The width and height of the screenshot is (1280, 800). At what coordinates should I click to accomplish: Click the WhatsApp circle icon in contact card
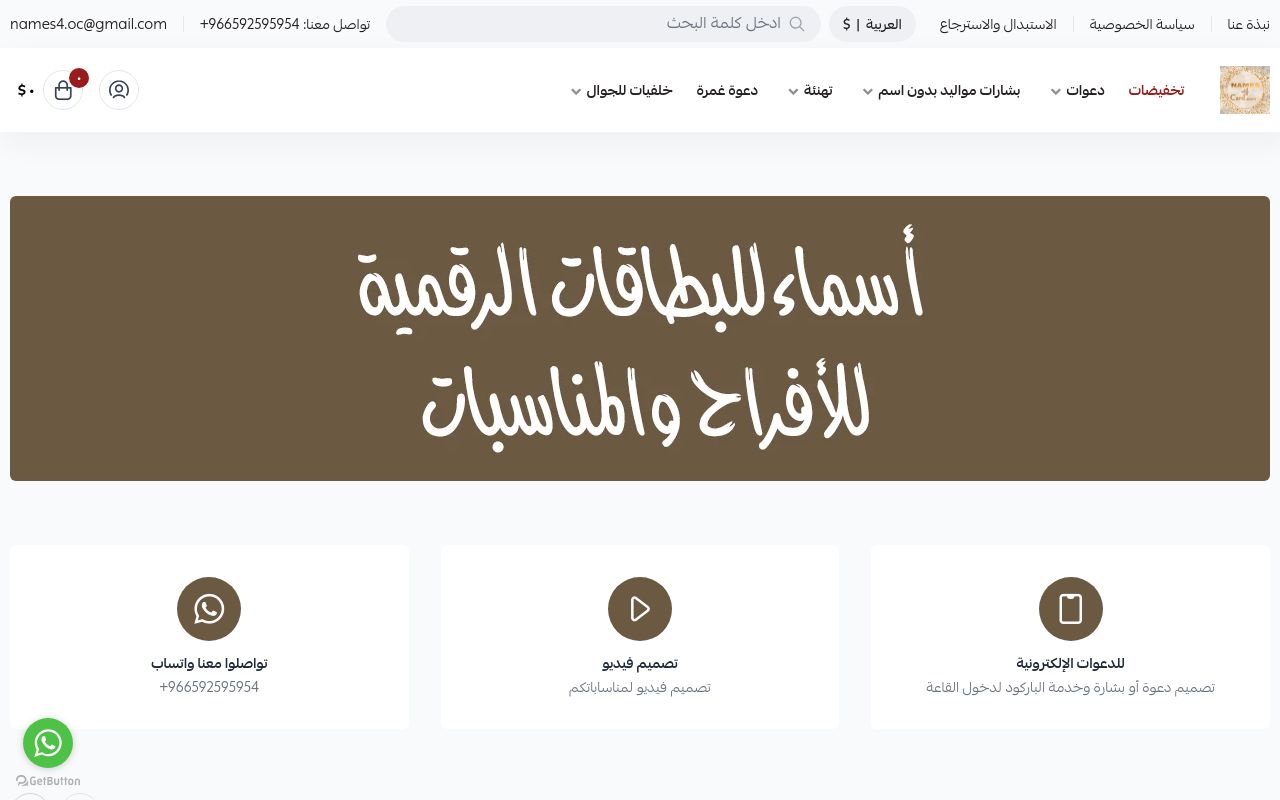pos(209,609)
